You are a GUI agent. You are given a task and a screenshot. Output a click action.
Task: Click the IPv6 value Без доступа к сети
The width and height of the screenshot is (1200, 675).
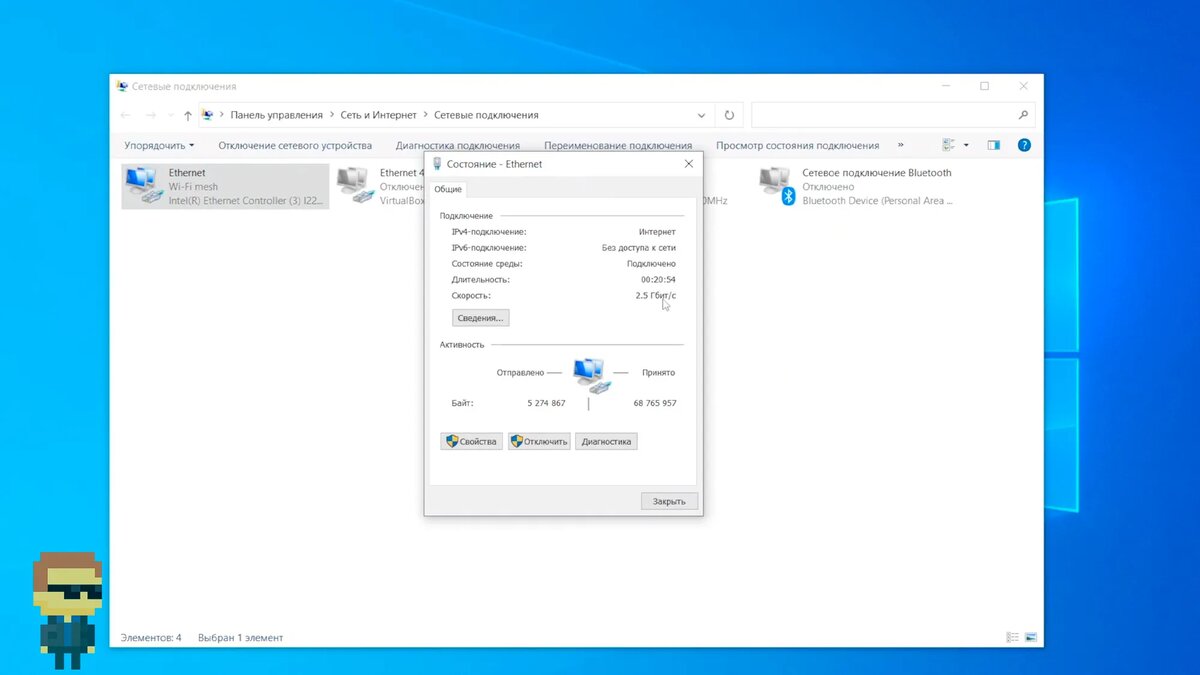click(639, 248)
